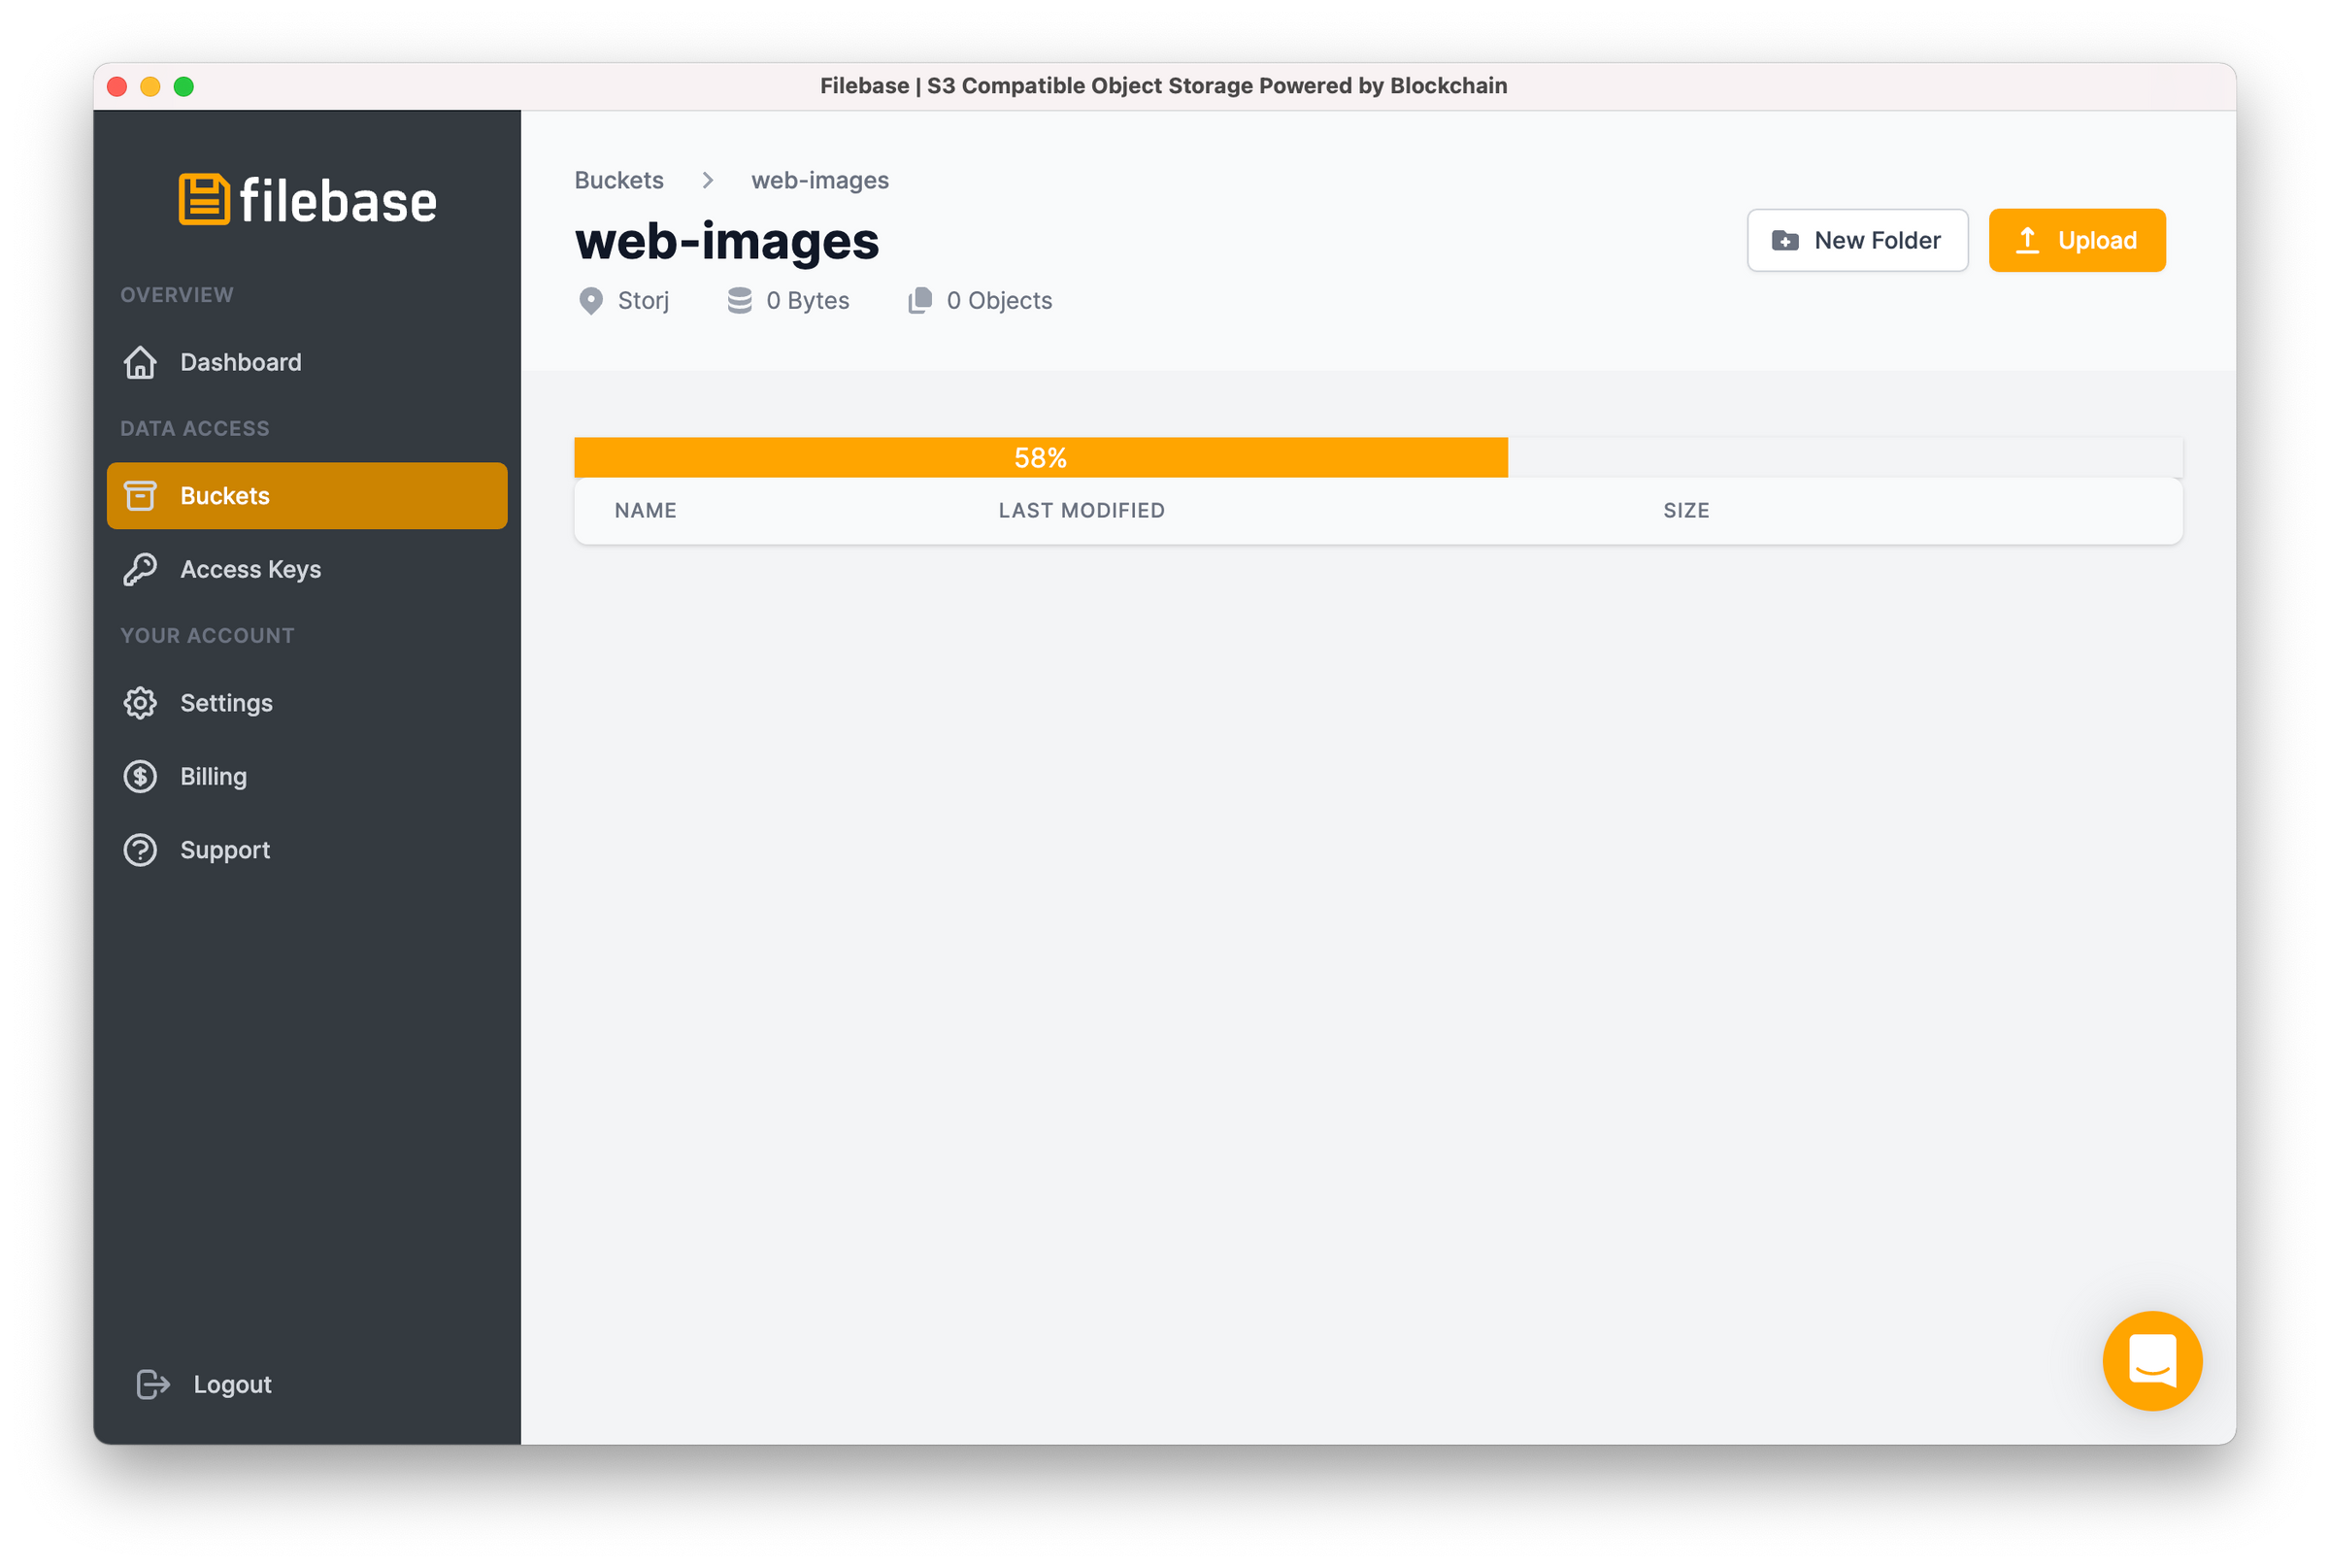Open the Dashboard home icon

pyautogui.click(x=140, y=362)
